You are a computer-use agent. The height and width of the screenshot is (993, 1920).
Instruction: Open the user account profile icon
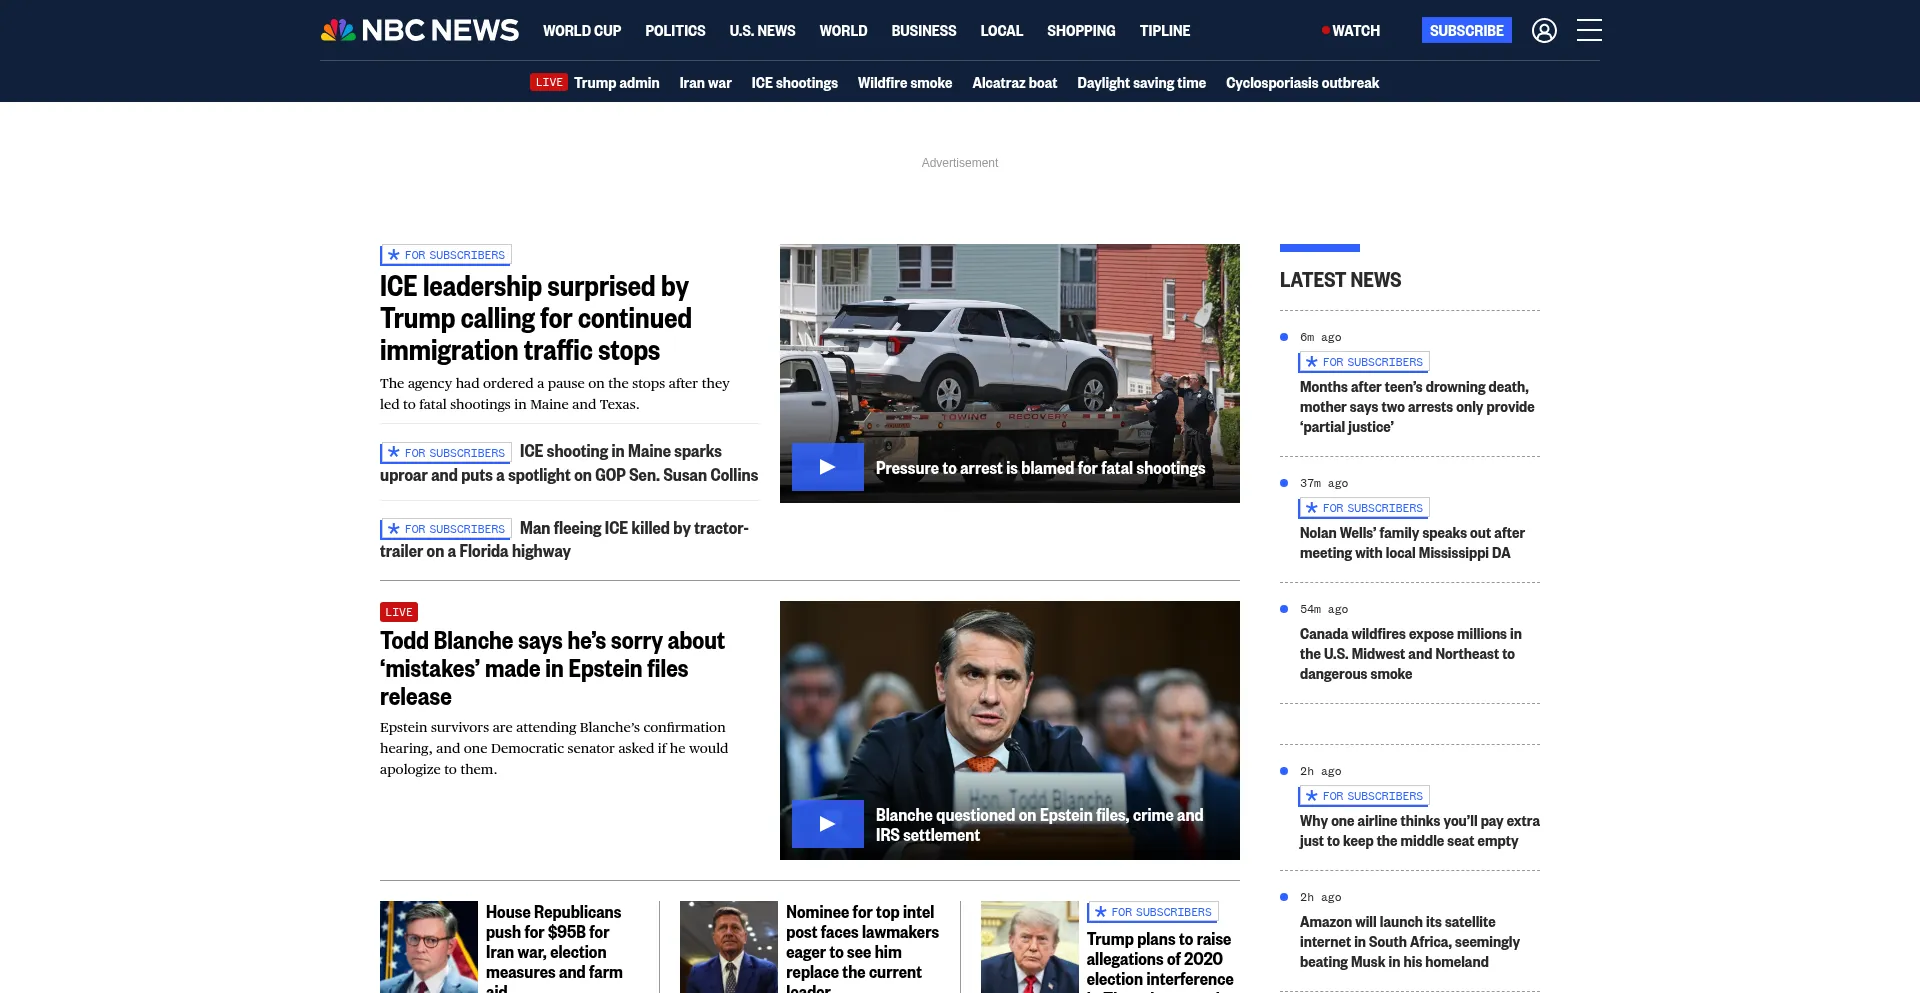(1544, 31)
